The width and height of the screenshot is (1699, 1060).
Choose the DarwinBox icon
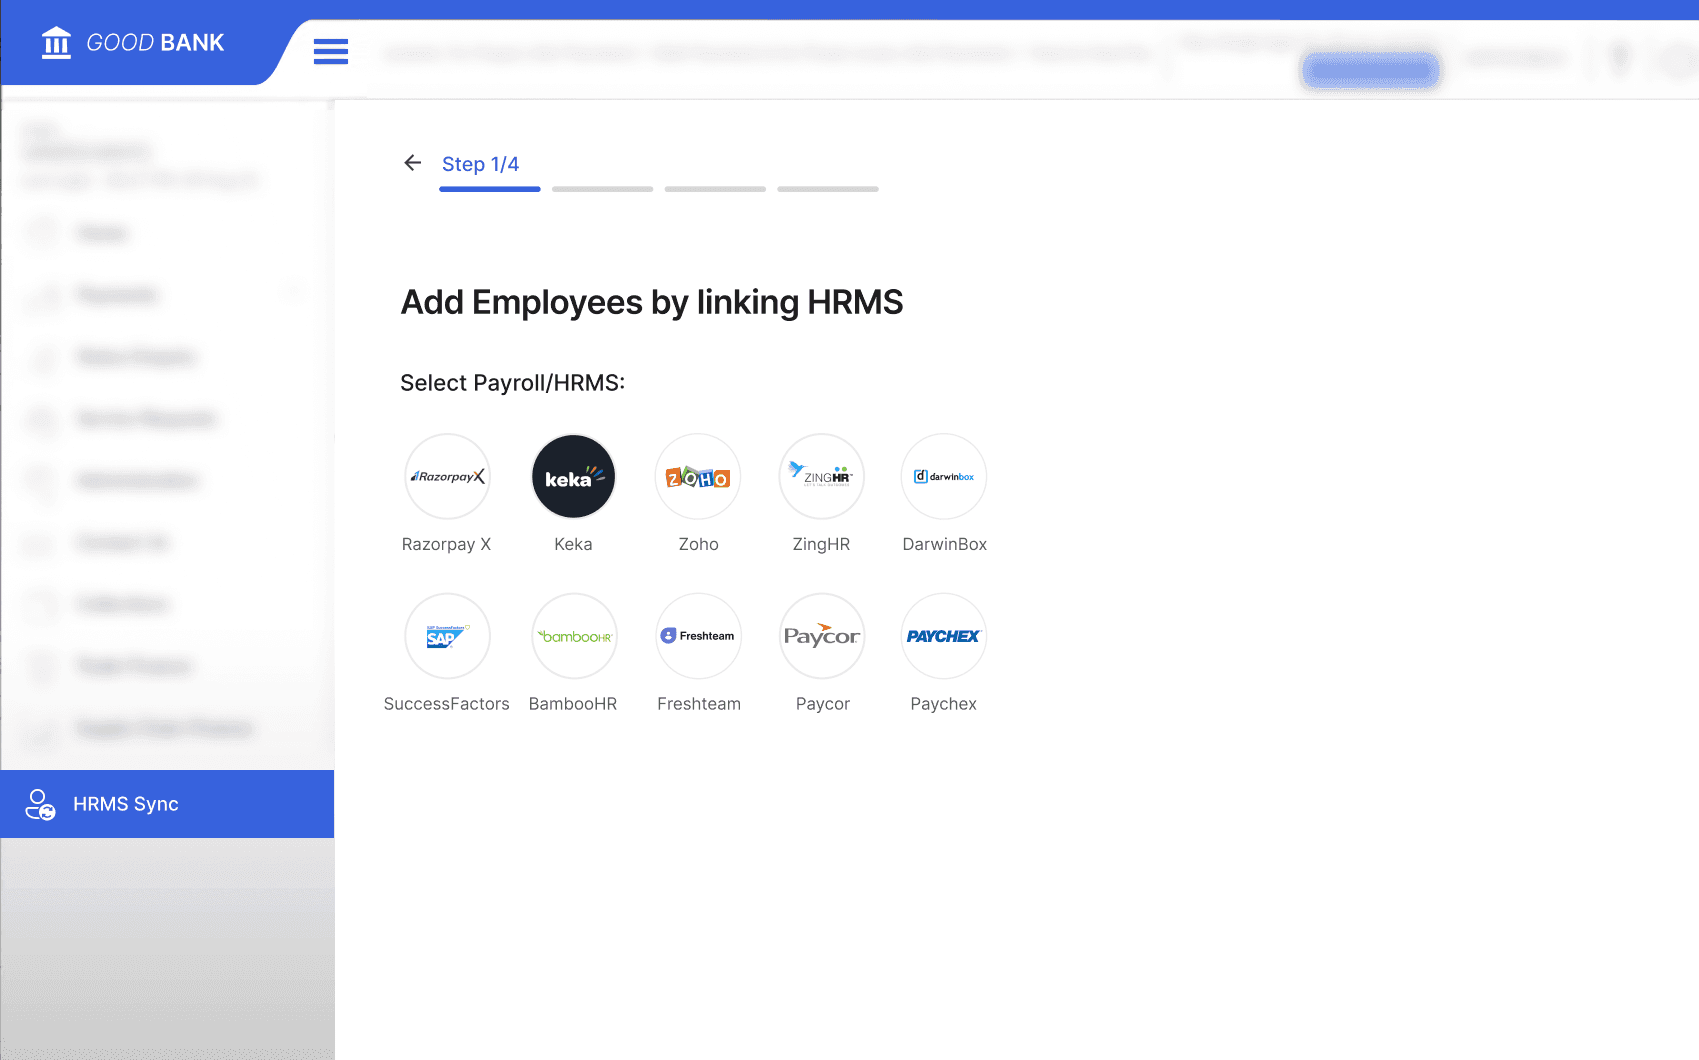tap(944, 476)
